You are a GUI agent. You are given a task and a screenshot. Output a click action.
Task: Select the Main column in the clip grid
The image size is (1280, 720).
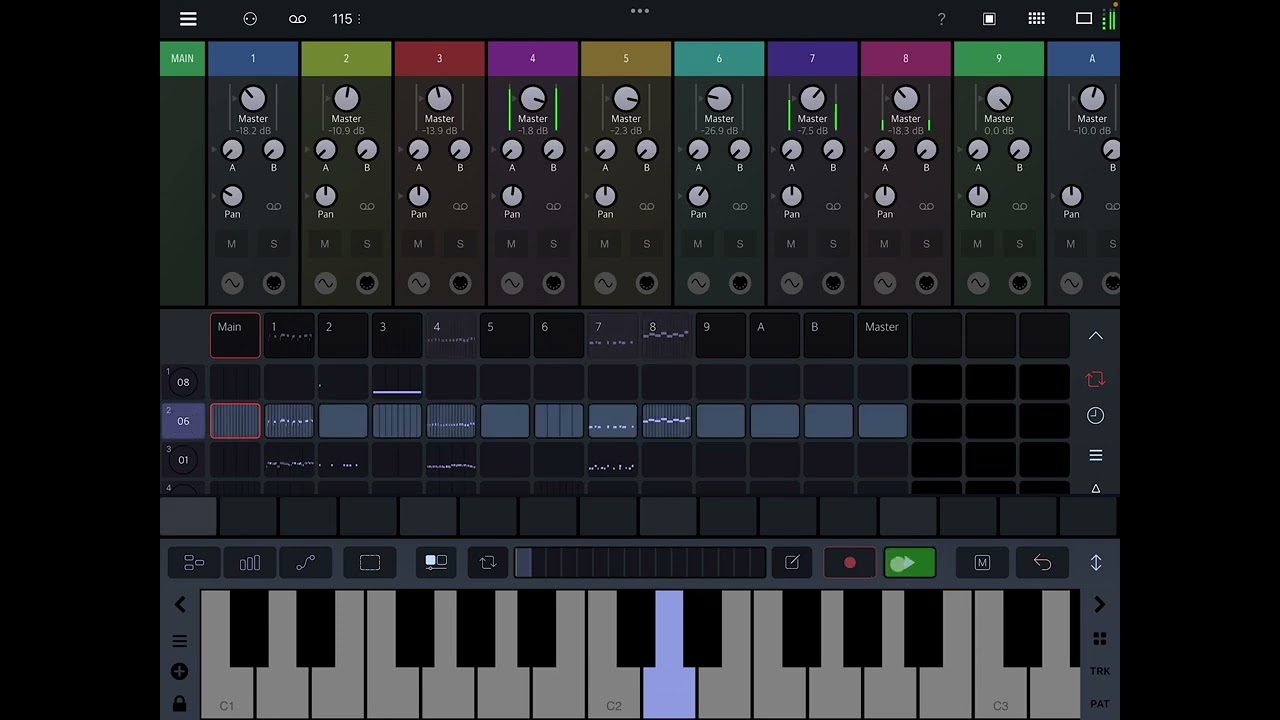point(235,336)
